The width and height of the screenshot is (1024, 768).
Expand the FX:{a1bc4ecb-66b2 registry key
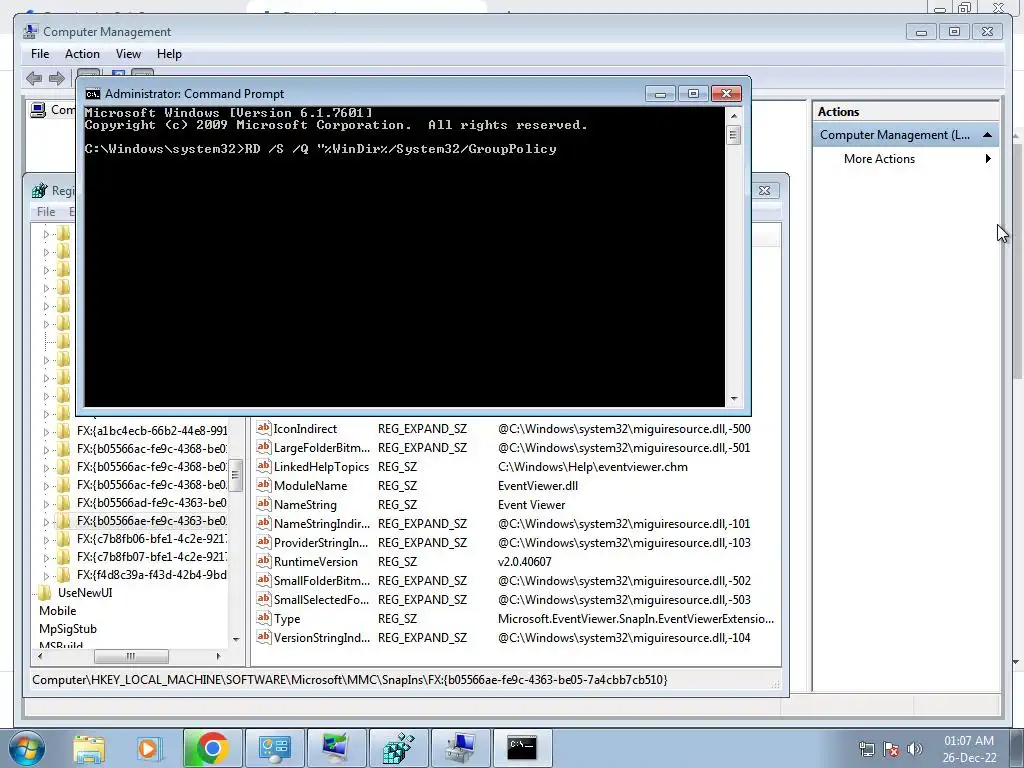pos(46,432)
